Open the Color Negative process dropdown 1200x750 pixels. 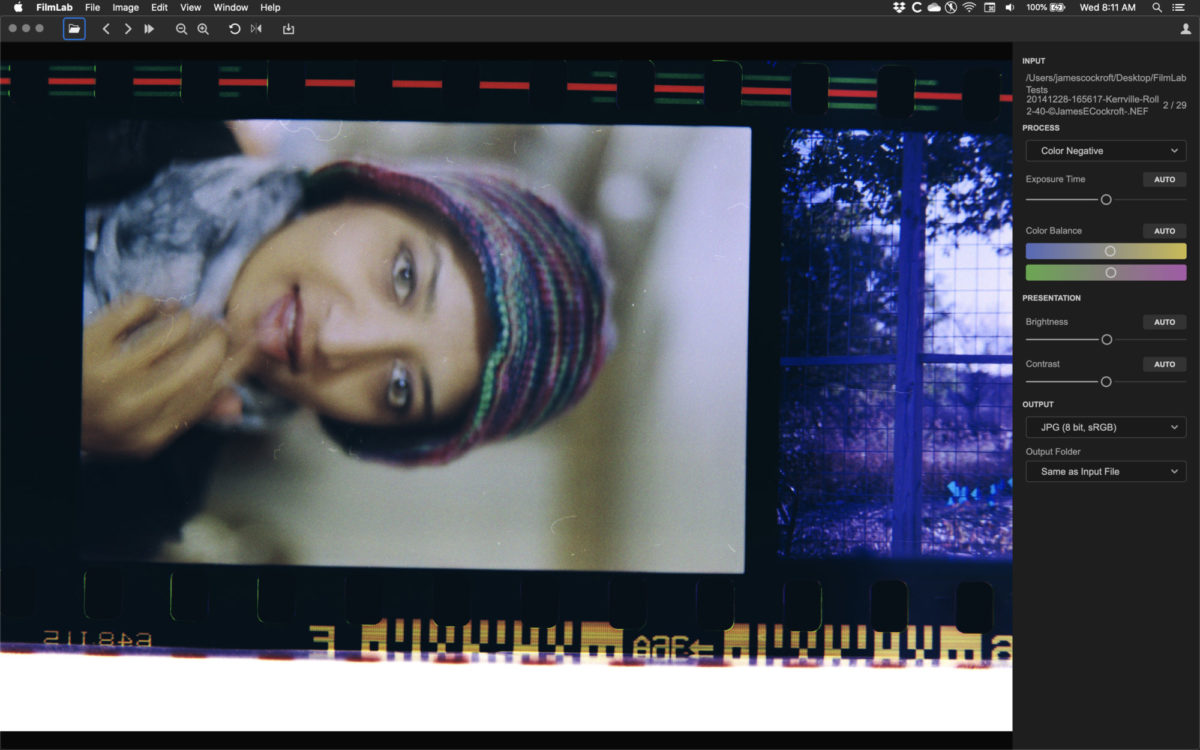1106,151
